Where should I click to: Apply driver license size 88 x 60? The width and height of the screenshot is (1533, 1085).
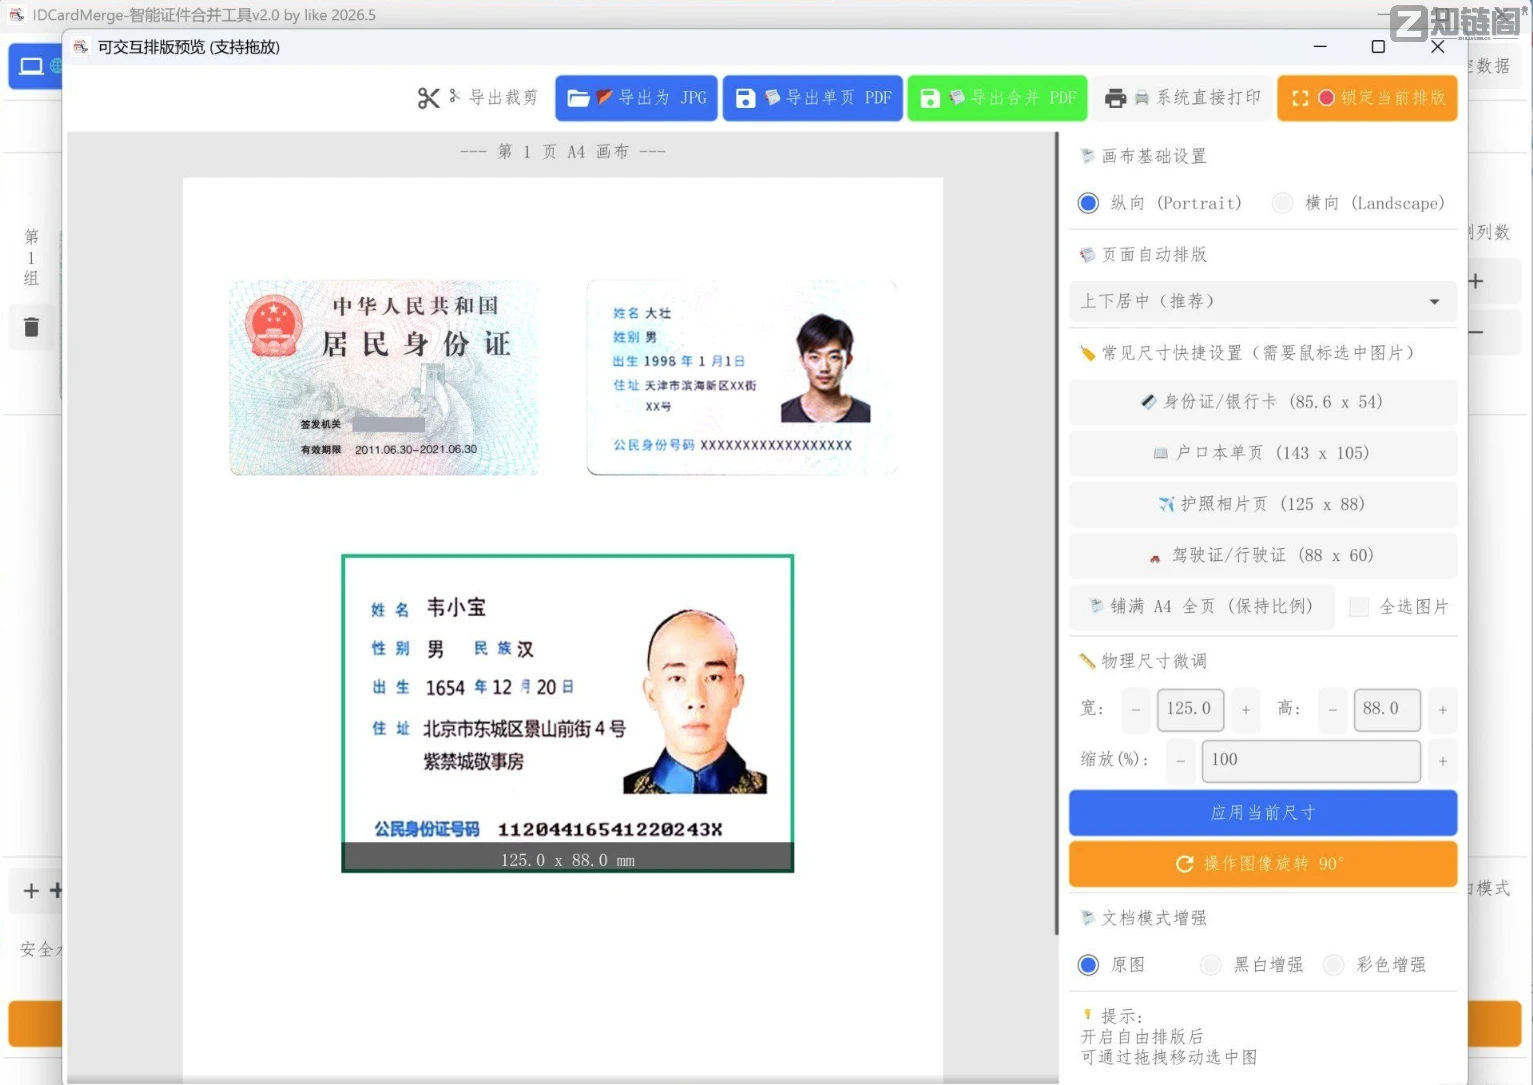(1262, 555)
